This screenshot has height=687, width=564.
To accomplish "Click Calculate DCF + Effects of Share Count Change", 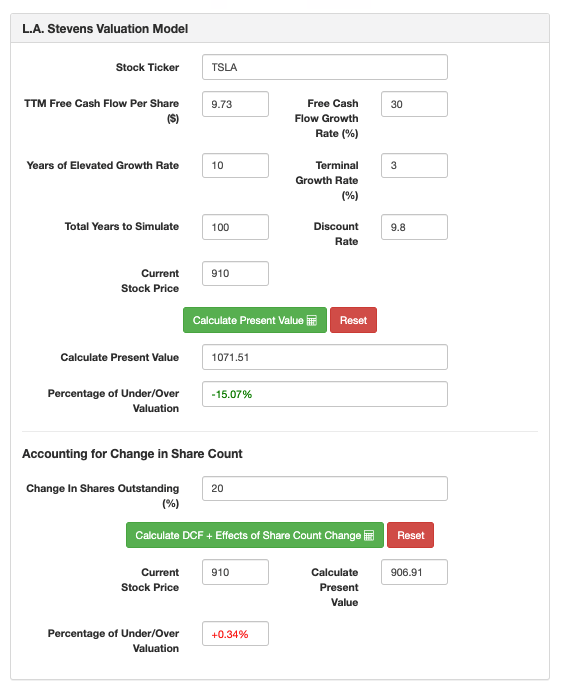I will coord(255,535).
